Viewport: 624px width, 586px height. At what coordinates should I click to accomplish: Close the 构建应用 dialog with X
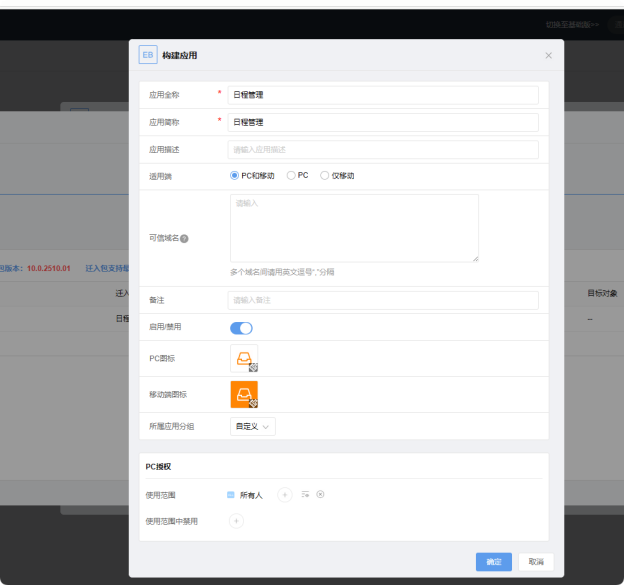click(548, 55)
